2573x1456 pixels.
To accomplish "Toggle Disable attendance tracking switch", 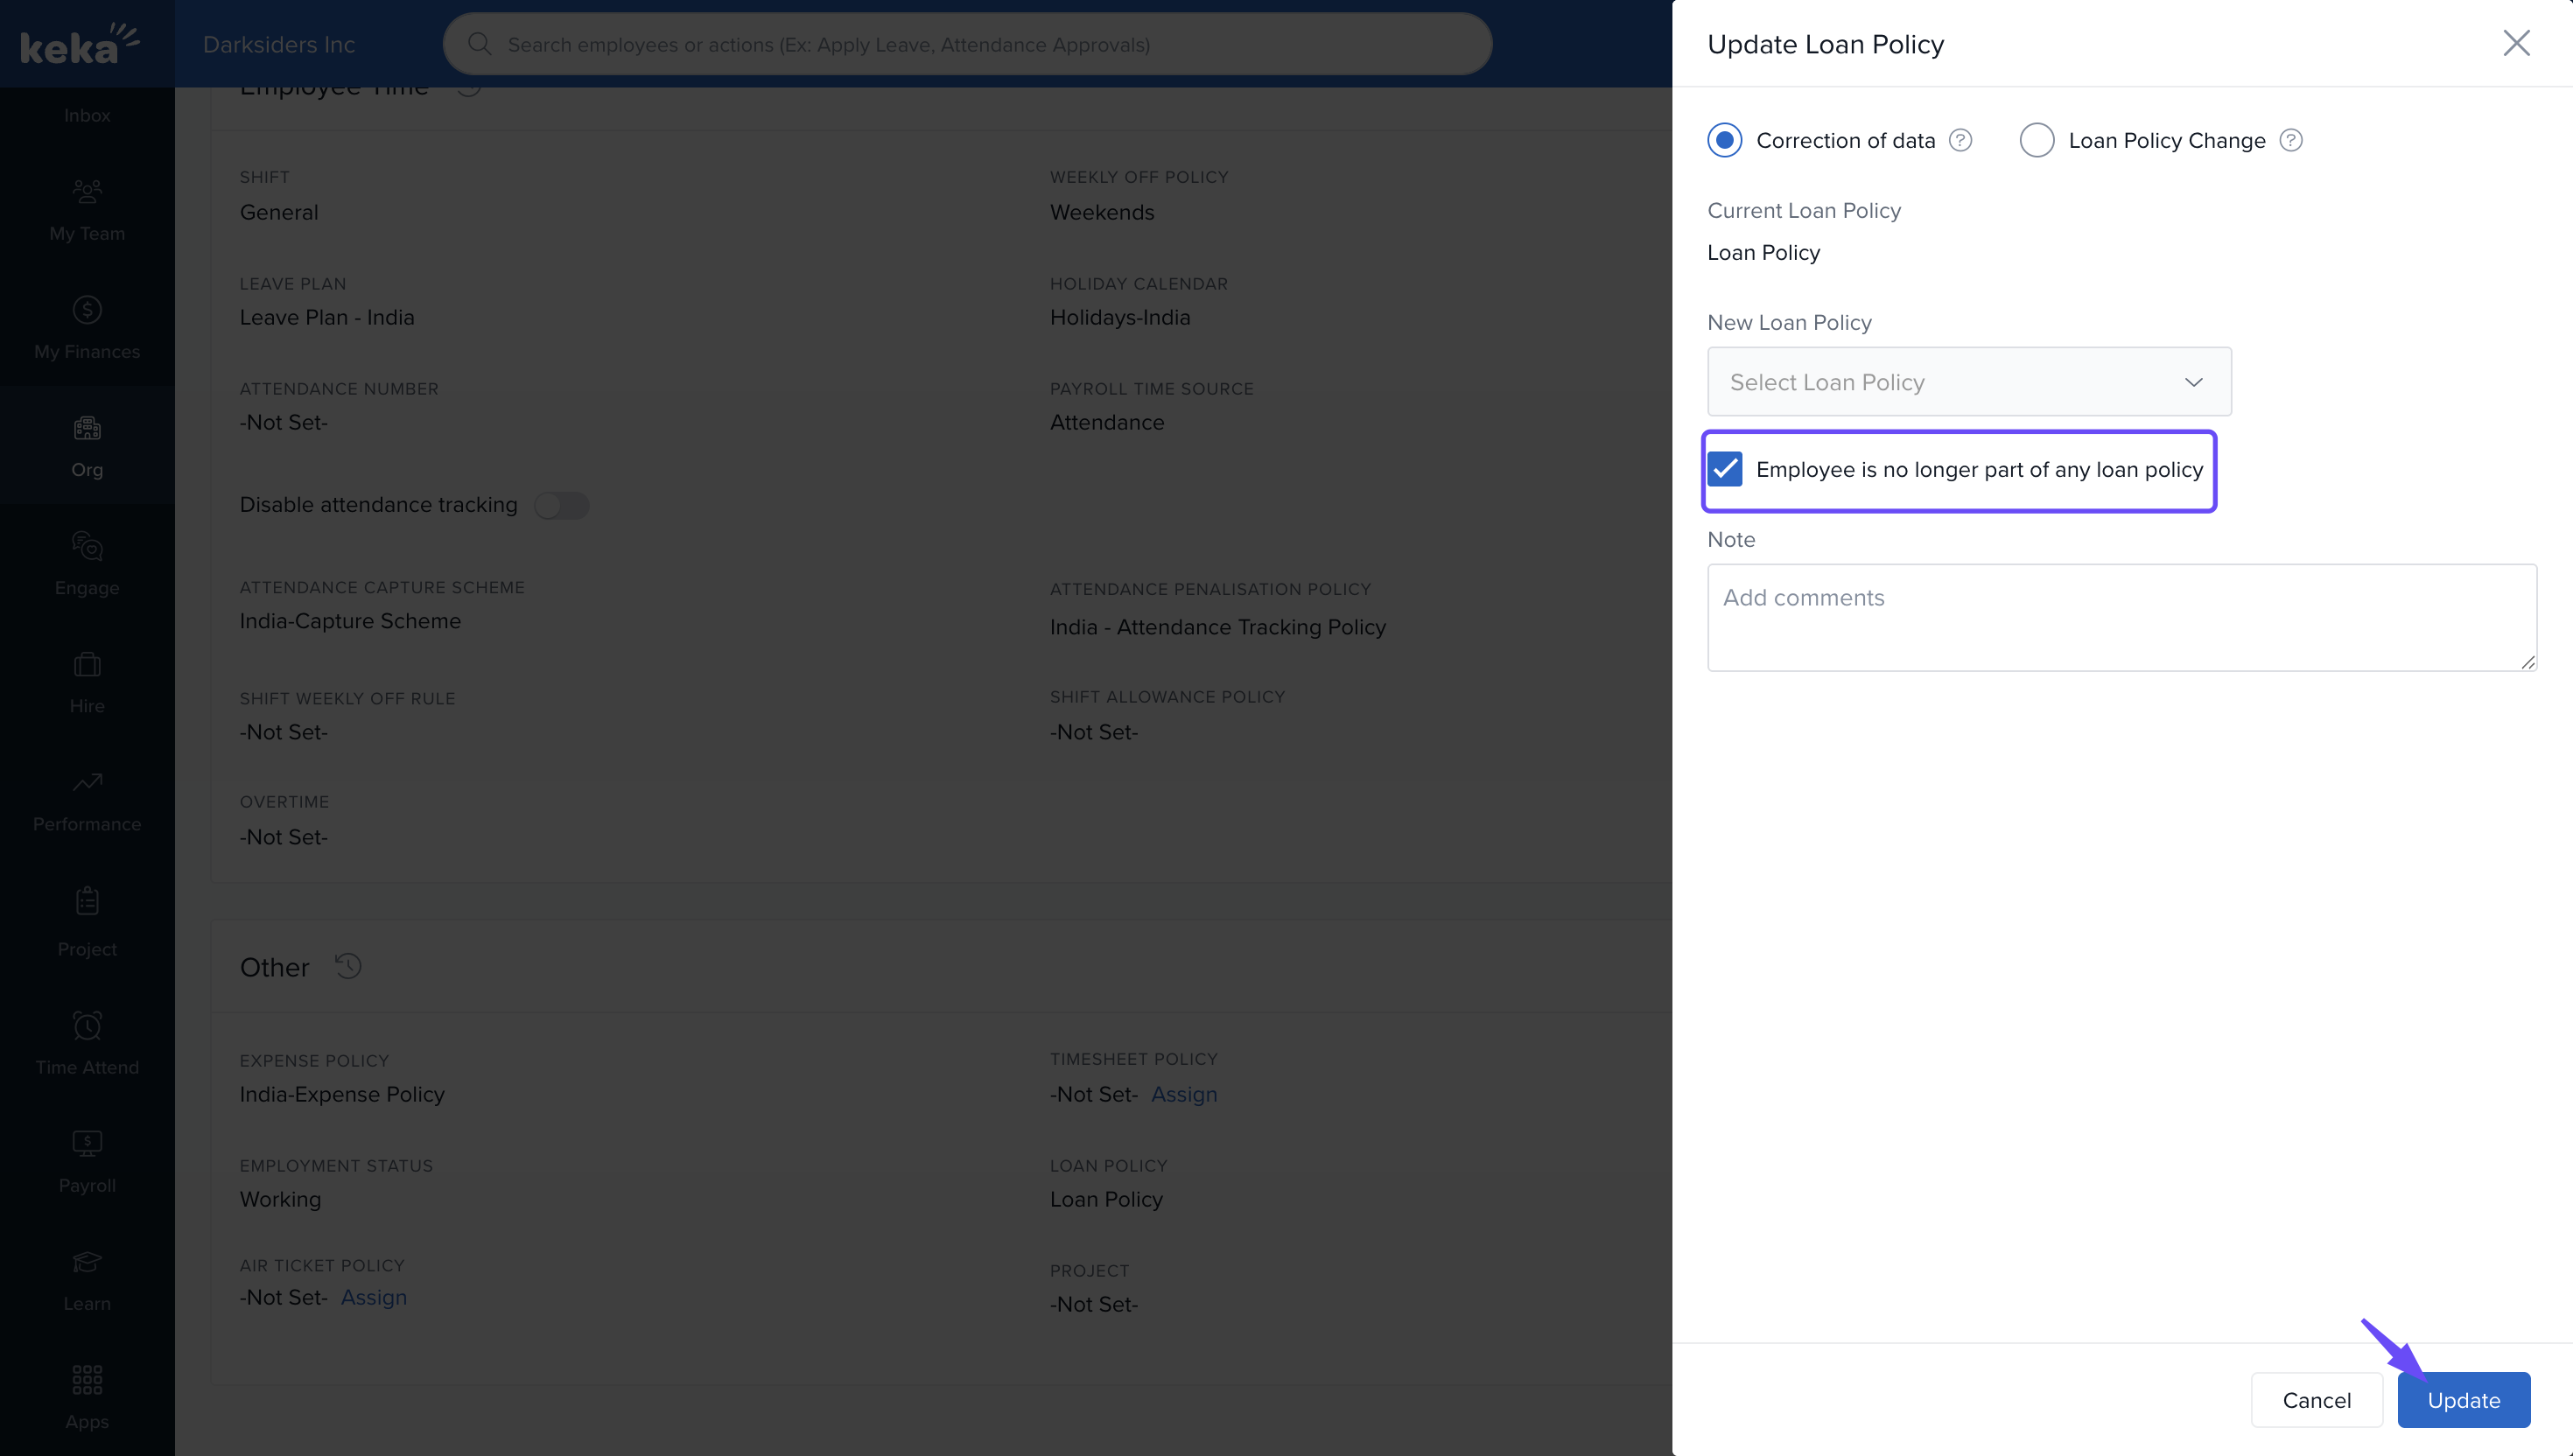I will (x=560, y=505).
